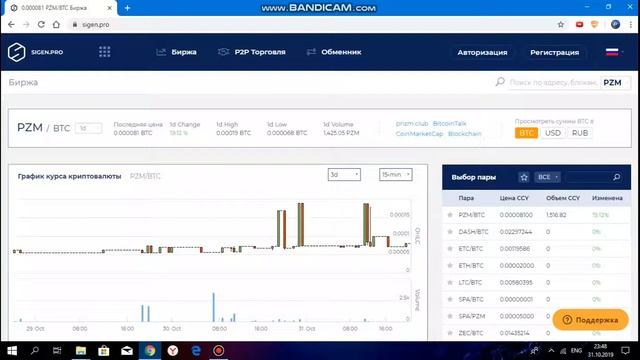Open the Bandicam recorder taskbar icon
This screenshot has width=640, height=360.
pyautogui.click(x=219, y=351)
